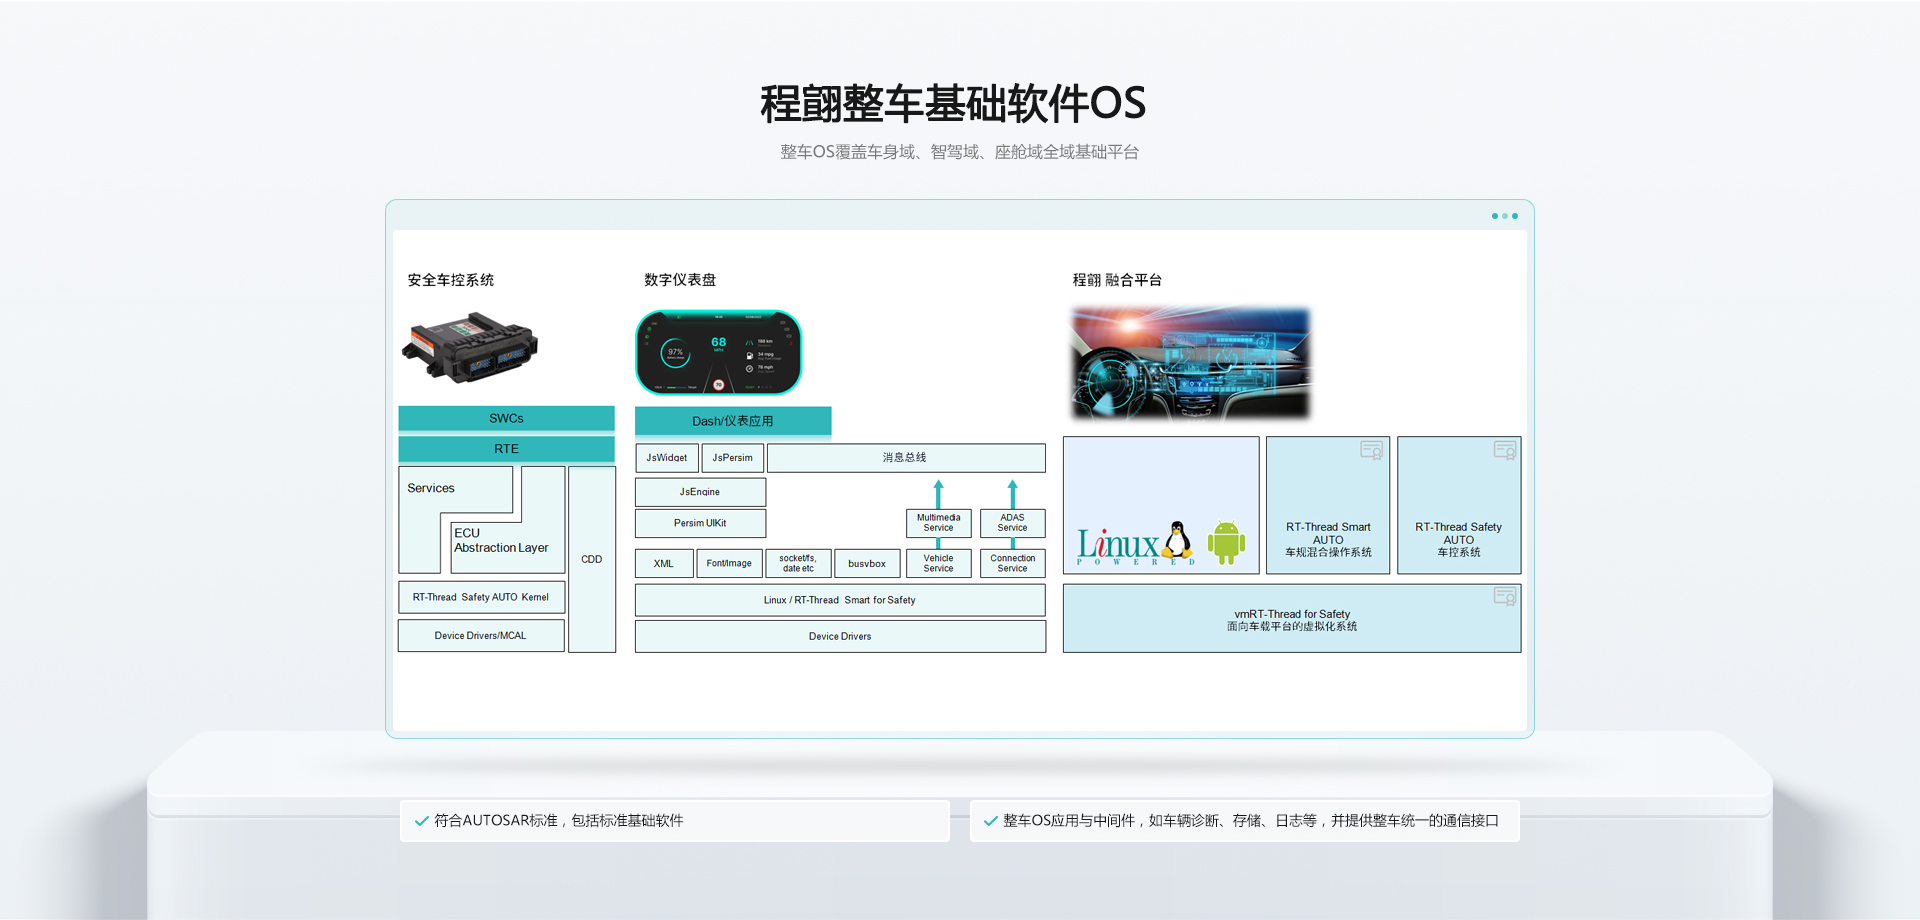Click the green Android robot logo
Image resolution: width=1920 pixels, height=920 pixels.
click(x=1226, y=542)
